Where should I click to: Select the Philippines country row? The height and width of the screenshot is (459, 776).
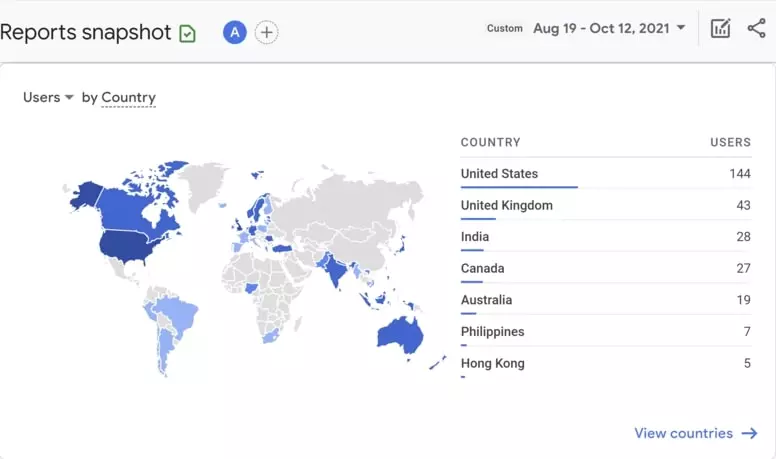coord(606,332)
